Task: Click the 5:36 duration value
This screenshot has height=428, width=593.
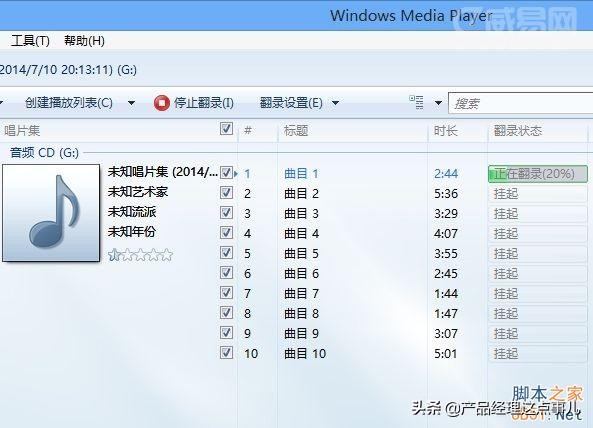Action: (x=446, y=194)
